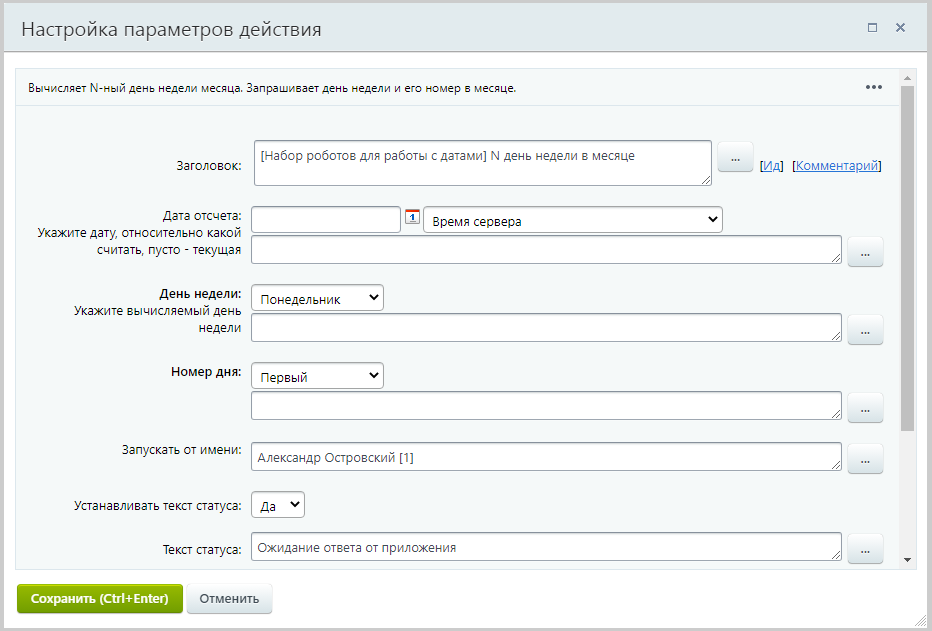Open the Первый day number dropdown
The width and height of the screenshot is (932, 631).
click(317, 376)
